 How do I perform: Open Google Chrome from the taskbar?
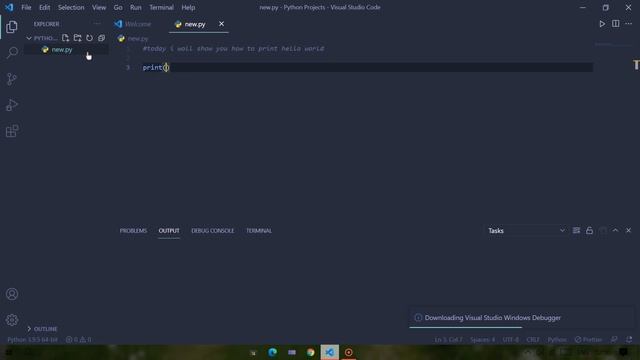point(311,352)
